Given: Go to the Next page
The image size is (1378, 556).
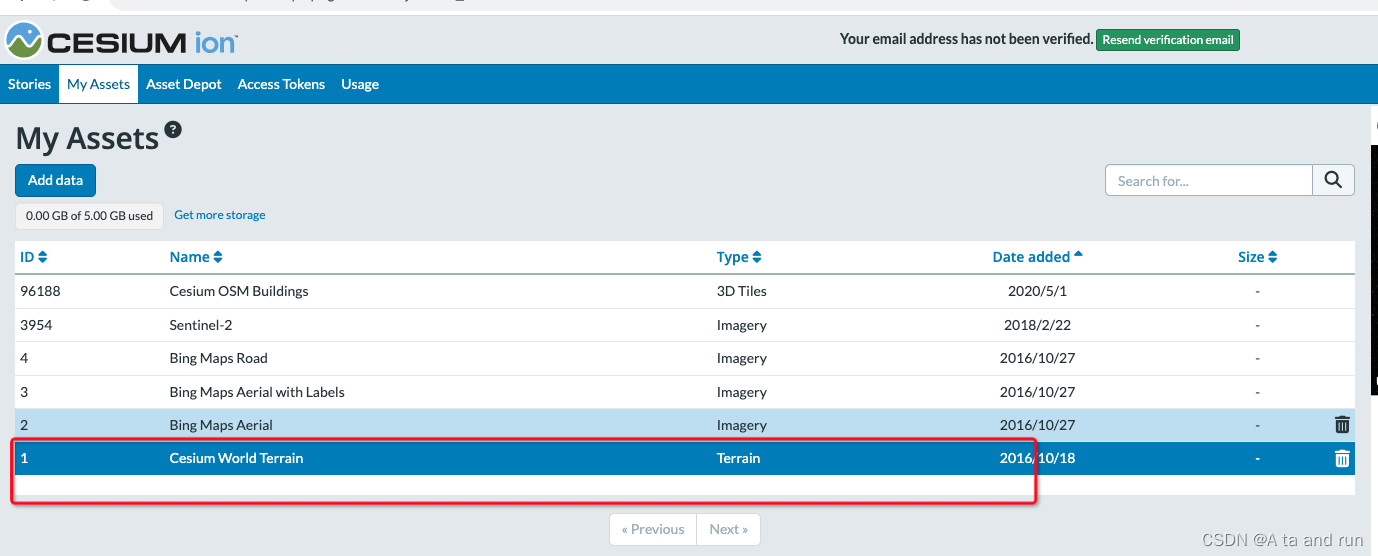Looking at the screenshot, I should [729, 529].
